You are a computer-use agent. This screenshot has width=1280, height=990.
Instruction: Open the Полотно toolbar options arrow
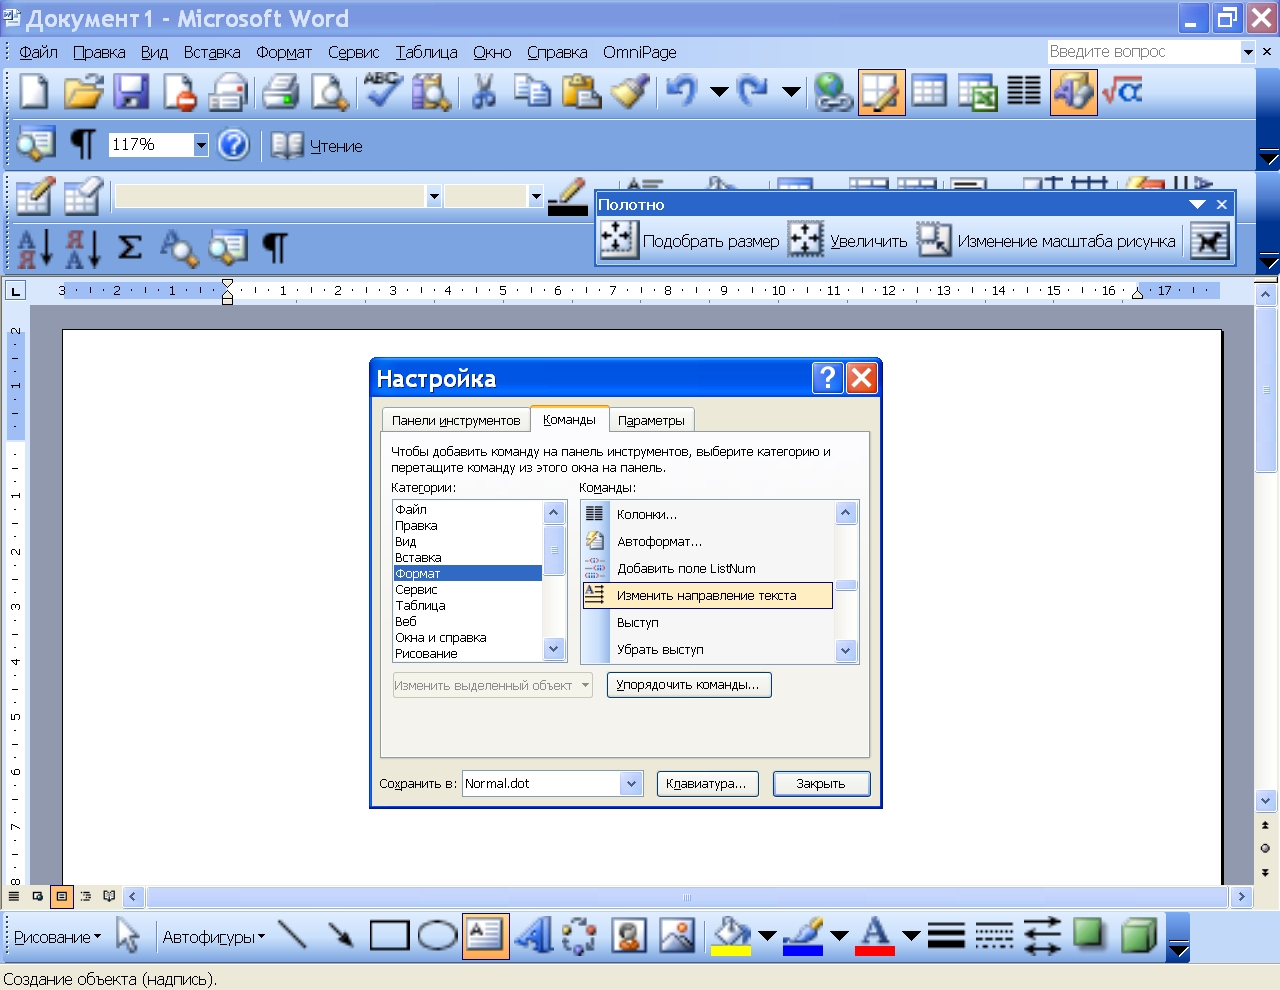pyautogui.click(x=1197, y=204)
